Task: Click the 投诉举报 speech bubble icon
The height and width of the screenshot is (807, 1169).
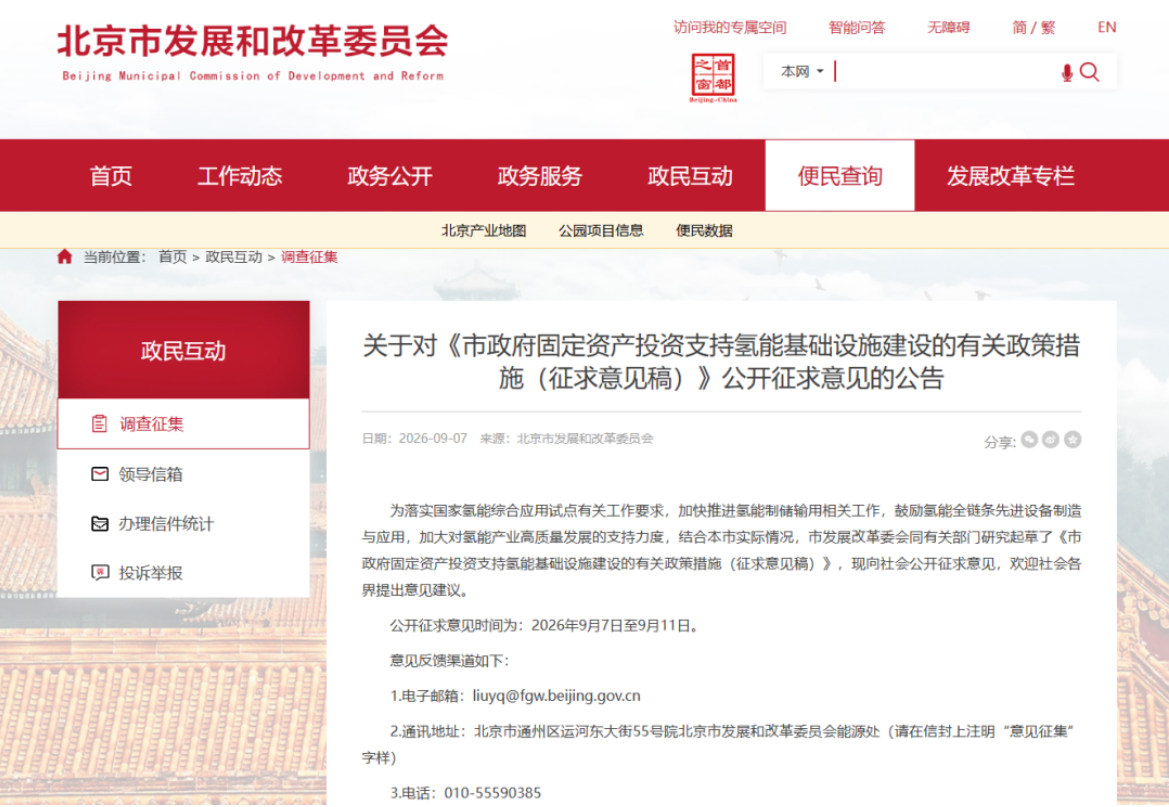Action: coord(99,573)
